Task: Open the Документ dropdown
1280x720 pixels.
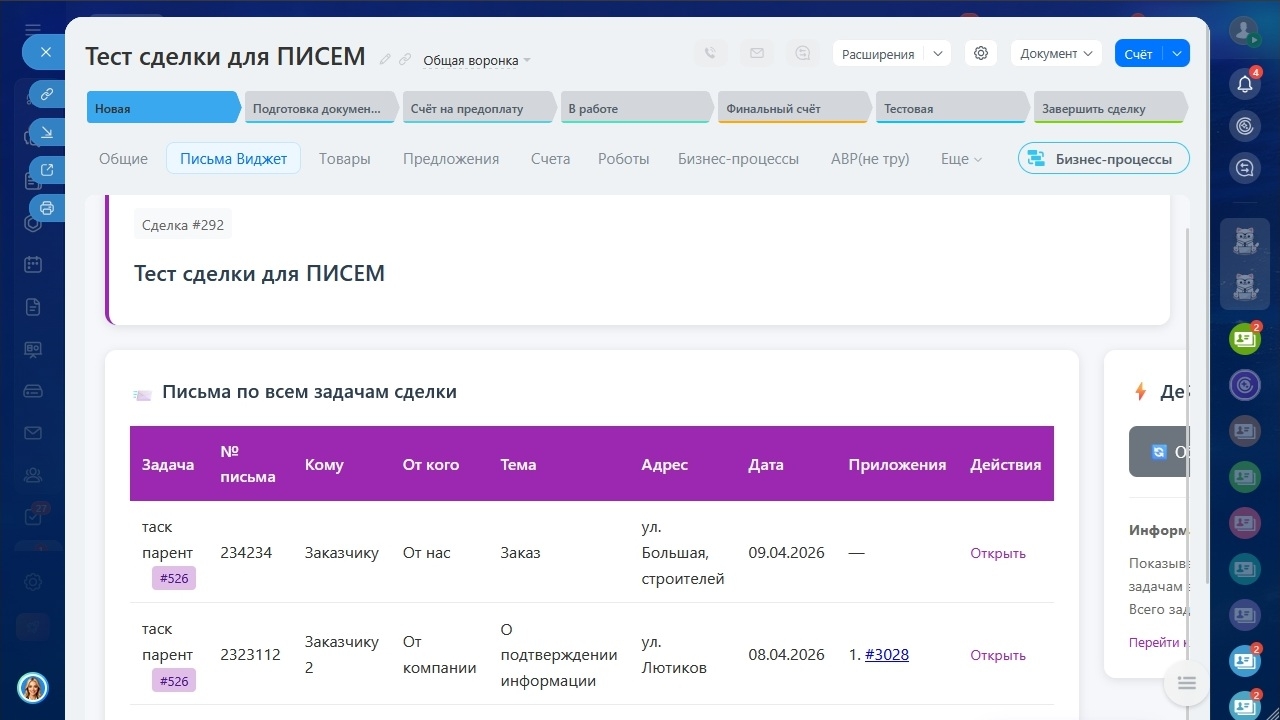Action: tap(1056, 54)
